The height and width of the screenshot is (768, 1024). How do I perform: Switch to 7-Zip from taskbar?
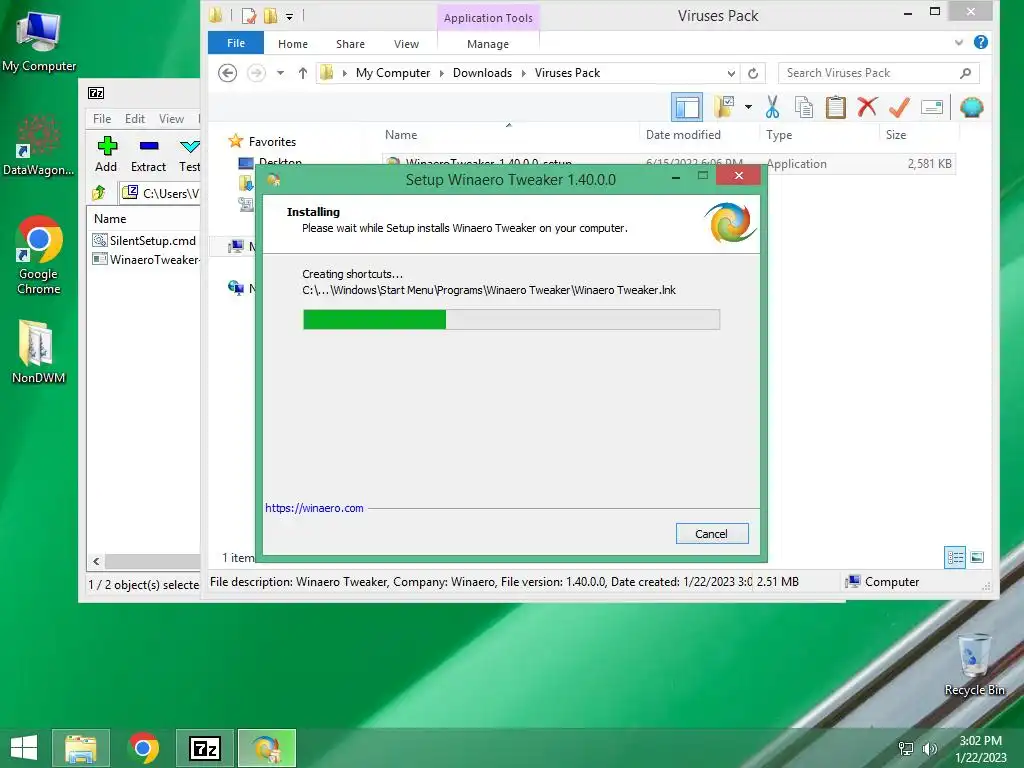pyautogui.click(x=205, y=748)
